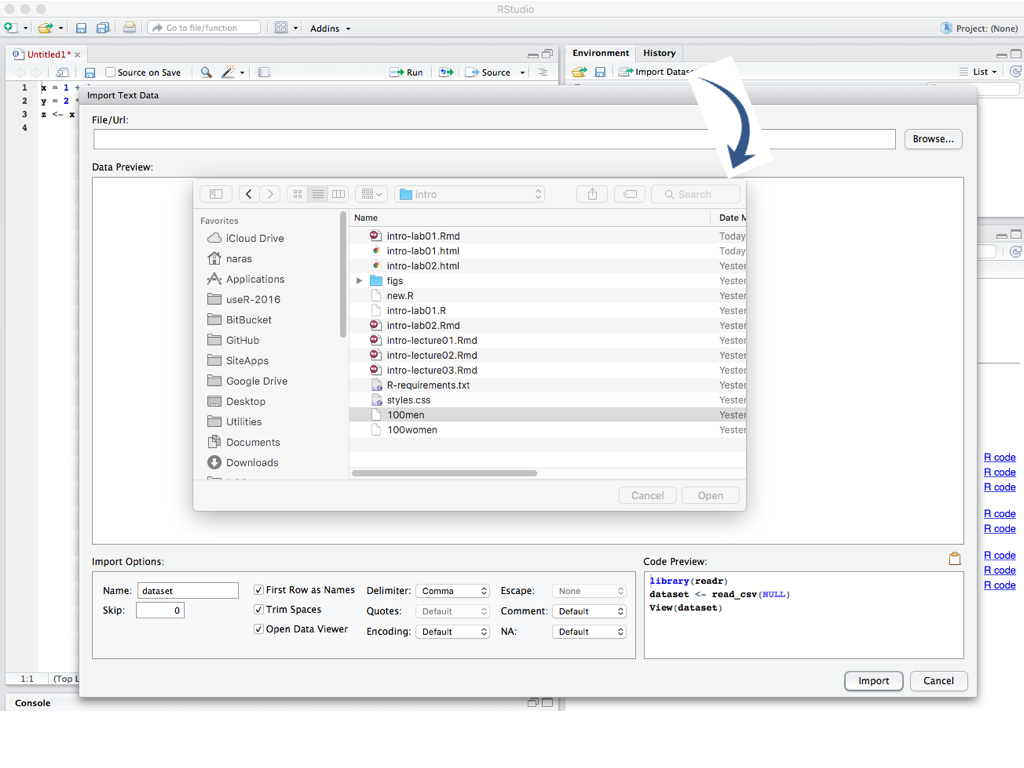Viewport: 1024px width, 768px height.
Task: Uncheck First Row as Names
Action: tap(259, 590)
